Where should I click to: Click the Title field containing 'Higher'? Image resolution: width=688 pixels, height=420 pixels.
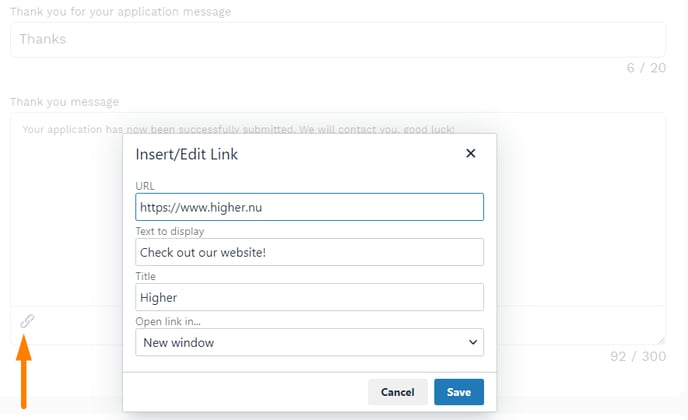[x=309, y=297]
